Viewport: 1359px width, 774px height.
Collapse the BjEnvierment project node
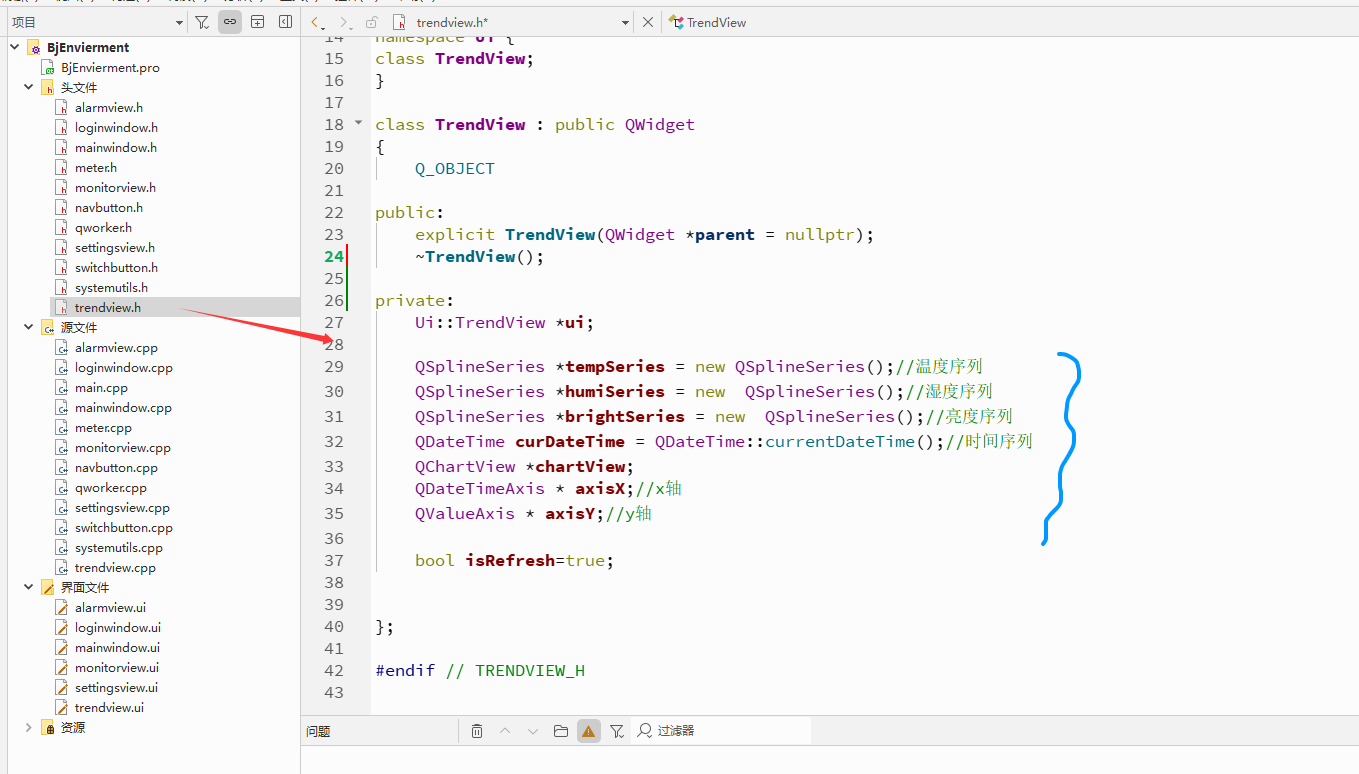click(15, 47)
